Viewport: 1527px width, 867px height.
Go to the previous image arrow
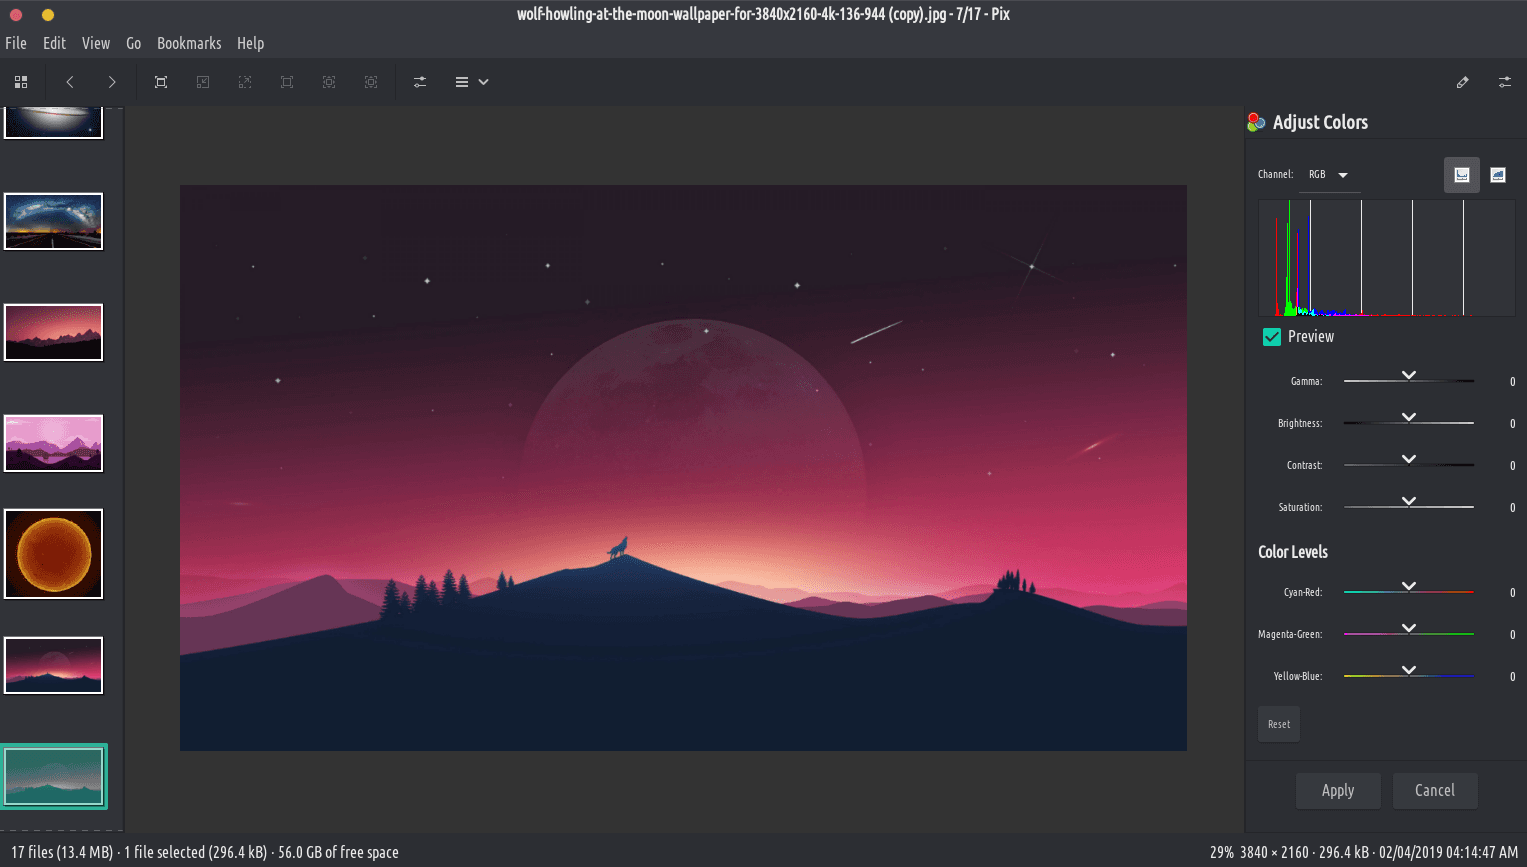pos(70,82)
